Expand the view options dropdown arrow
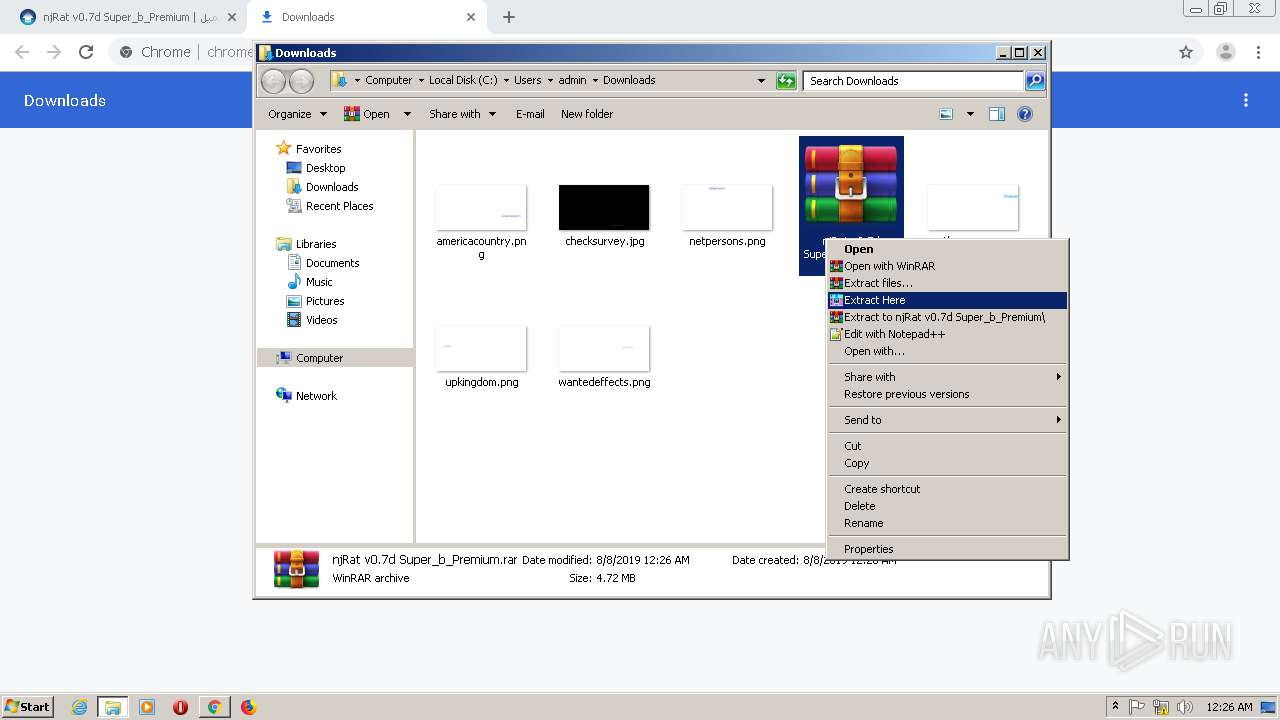This screenshot has height=720, width=1280. (970, 114)
